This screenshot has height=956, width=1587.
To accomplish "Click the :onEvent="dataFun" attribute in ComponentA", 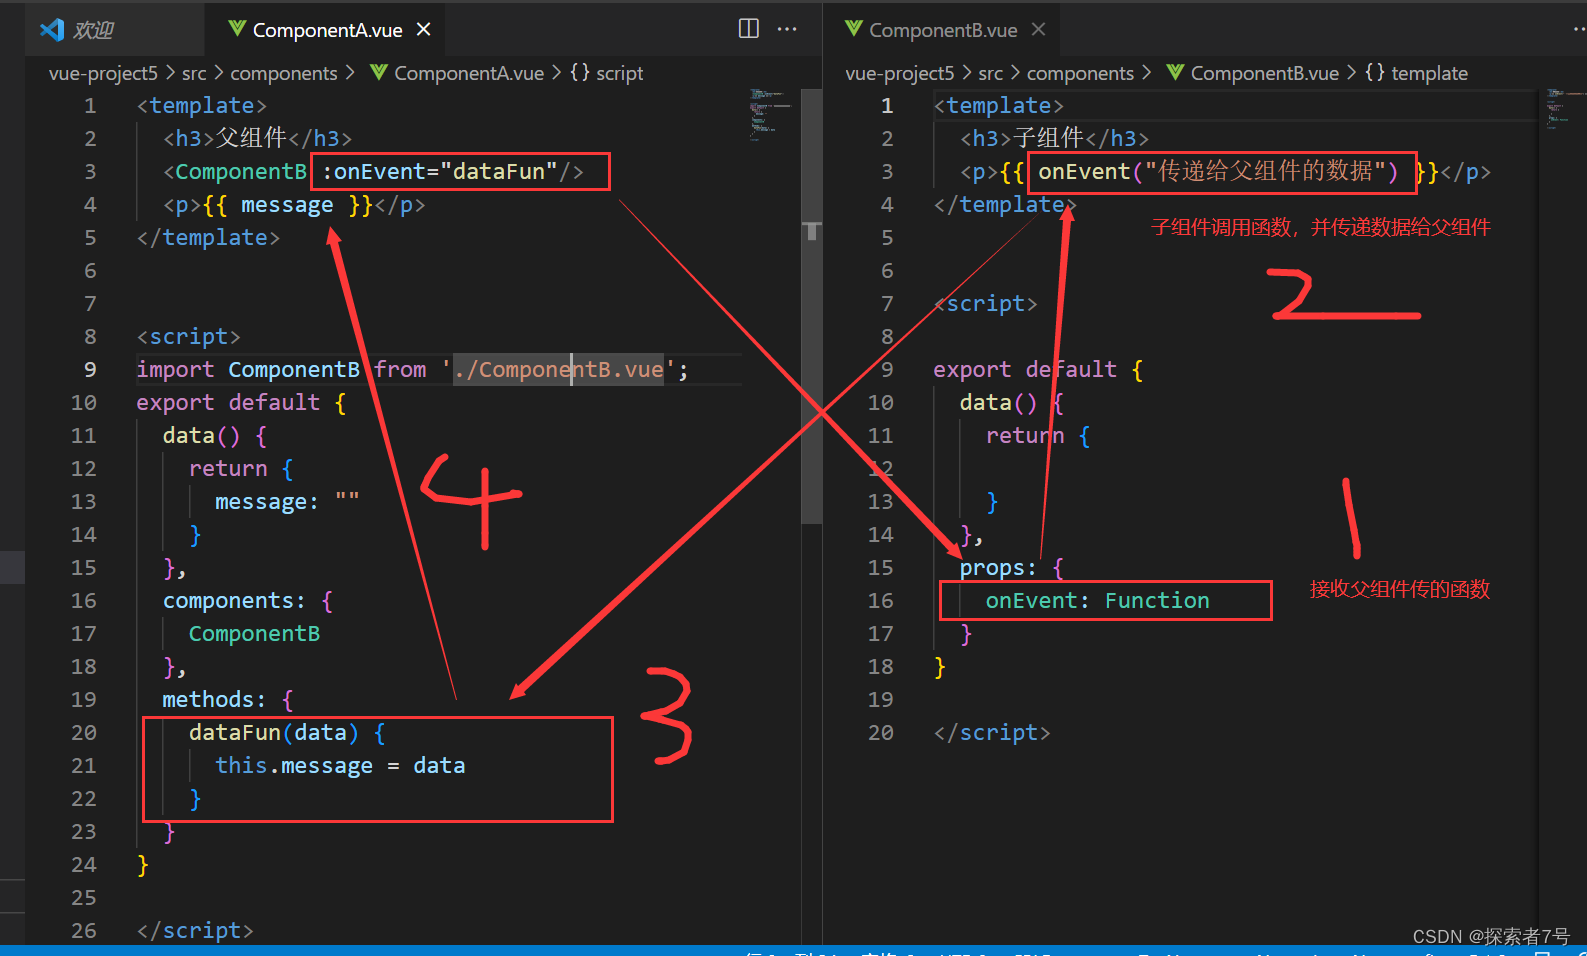I will click(440, 172).
